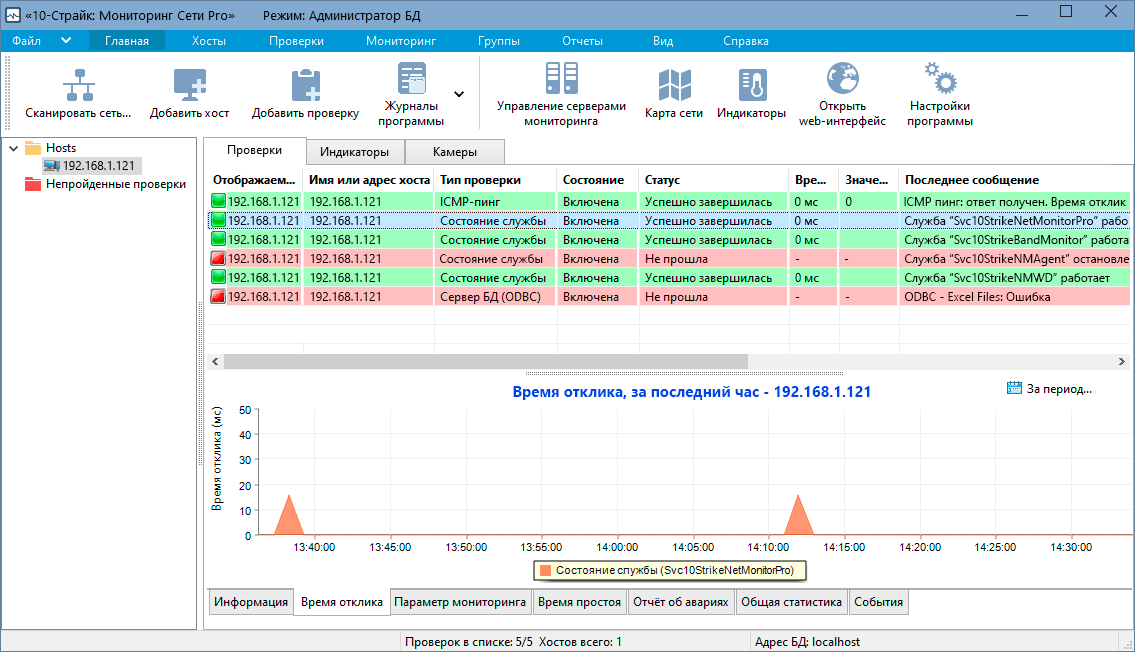Click the Add check icon
The width and height of the screenshot is (1135, 652).
(x=305, y=85)
